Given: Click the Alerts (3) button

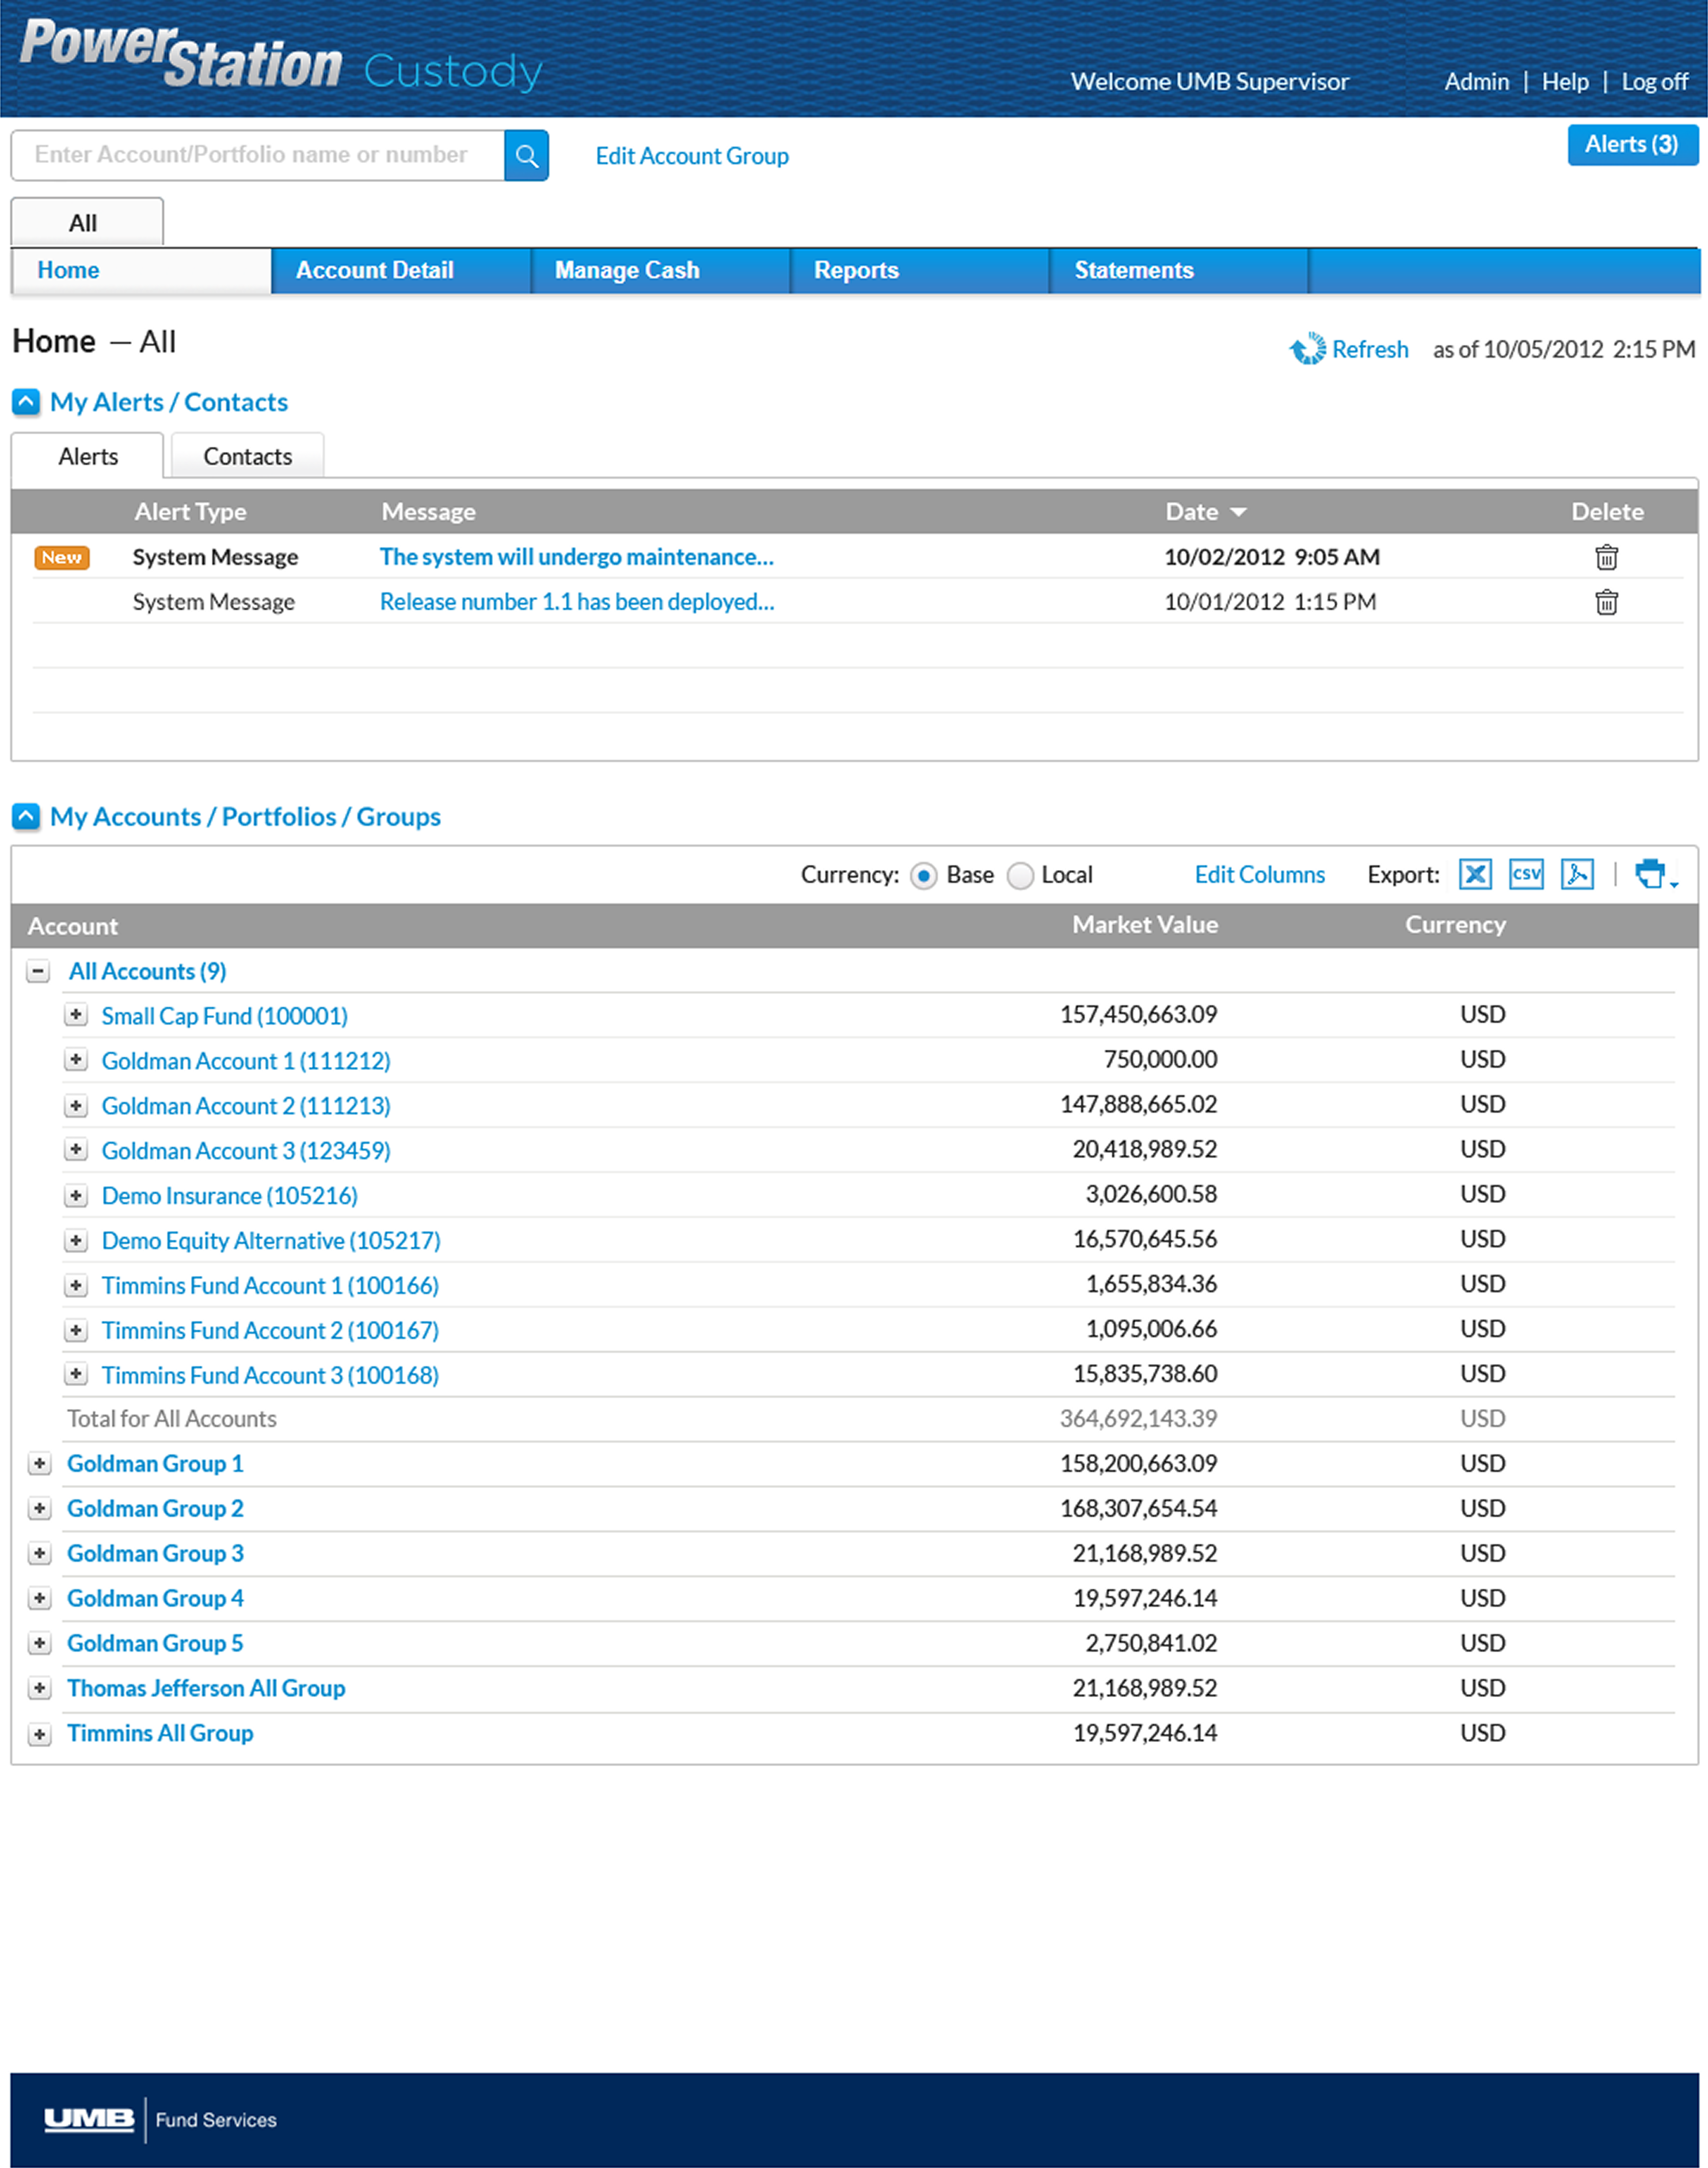Looking at the screenshot, I should [x=1631, y=145].
